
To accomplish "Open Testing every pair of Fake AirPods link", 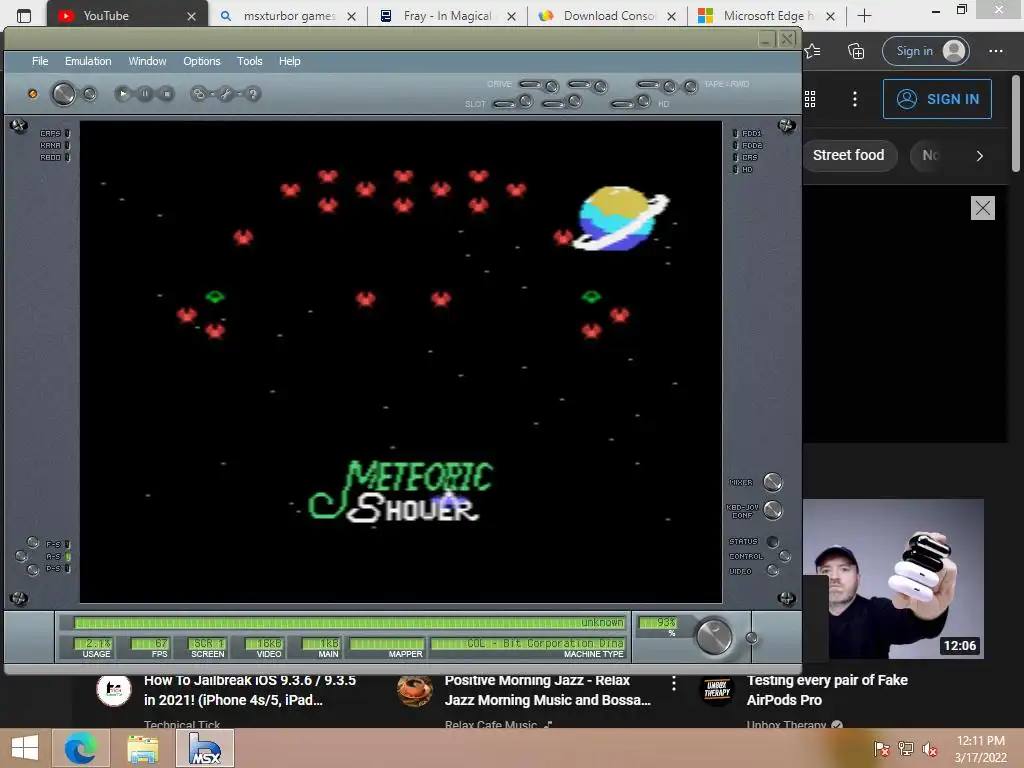I will coord(827,690).
